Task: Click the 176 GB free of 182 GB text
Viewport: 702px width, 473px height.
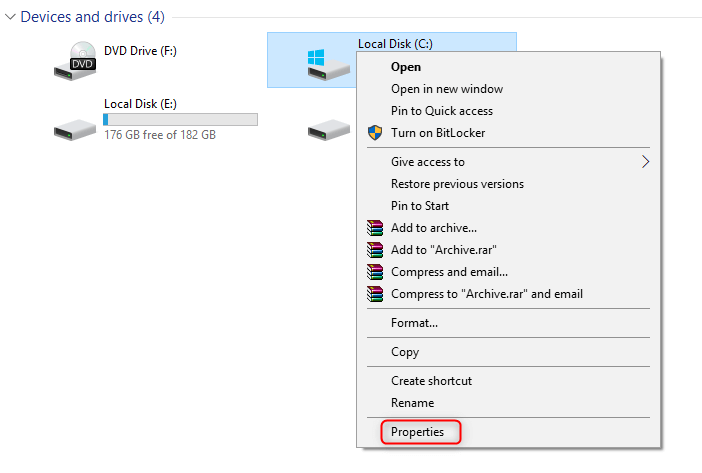Action: point(160,135)
